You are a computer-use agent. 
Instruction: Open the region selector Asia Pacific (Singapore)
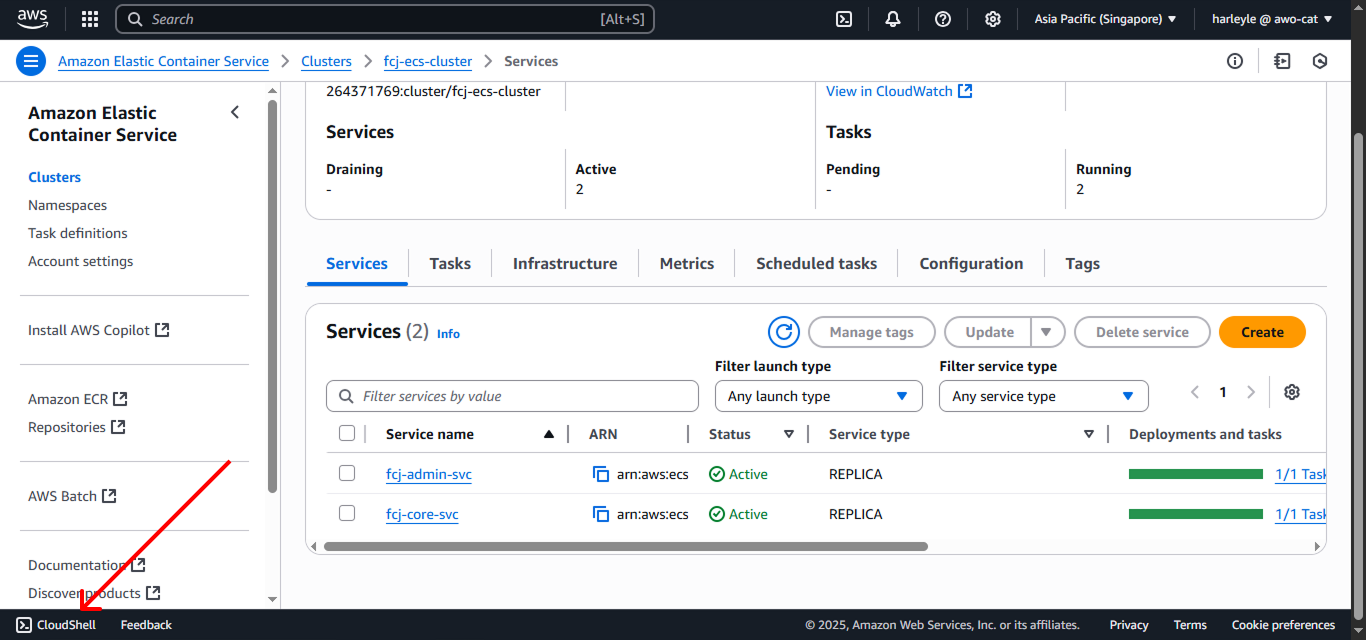[1105, 19]
